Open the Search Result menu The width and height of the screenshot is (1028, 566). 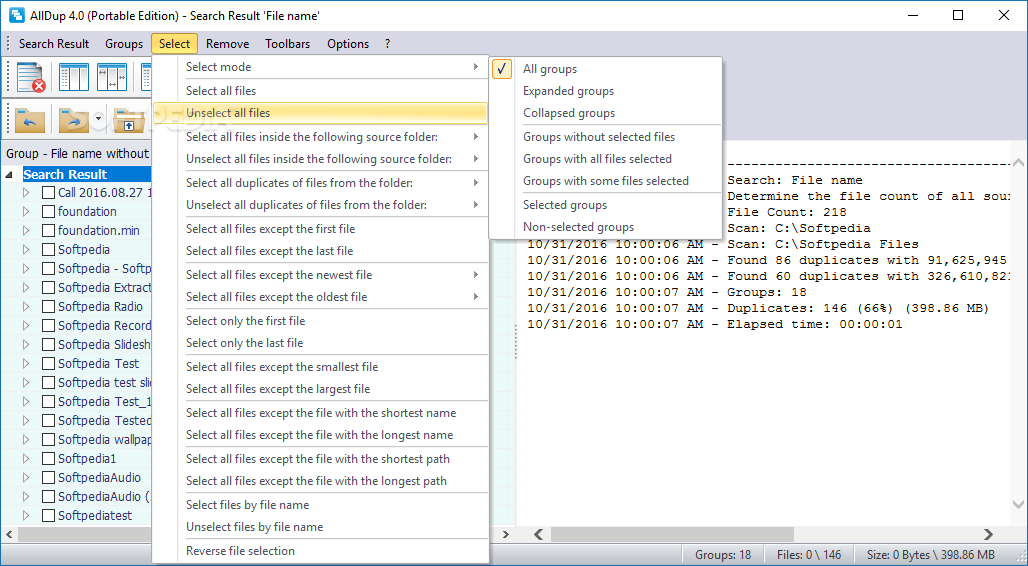point(54,44)
